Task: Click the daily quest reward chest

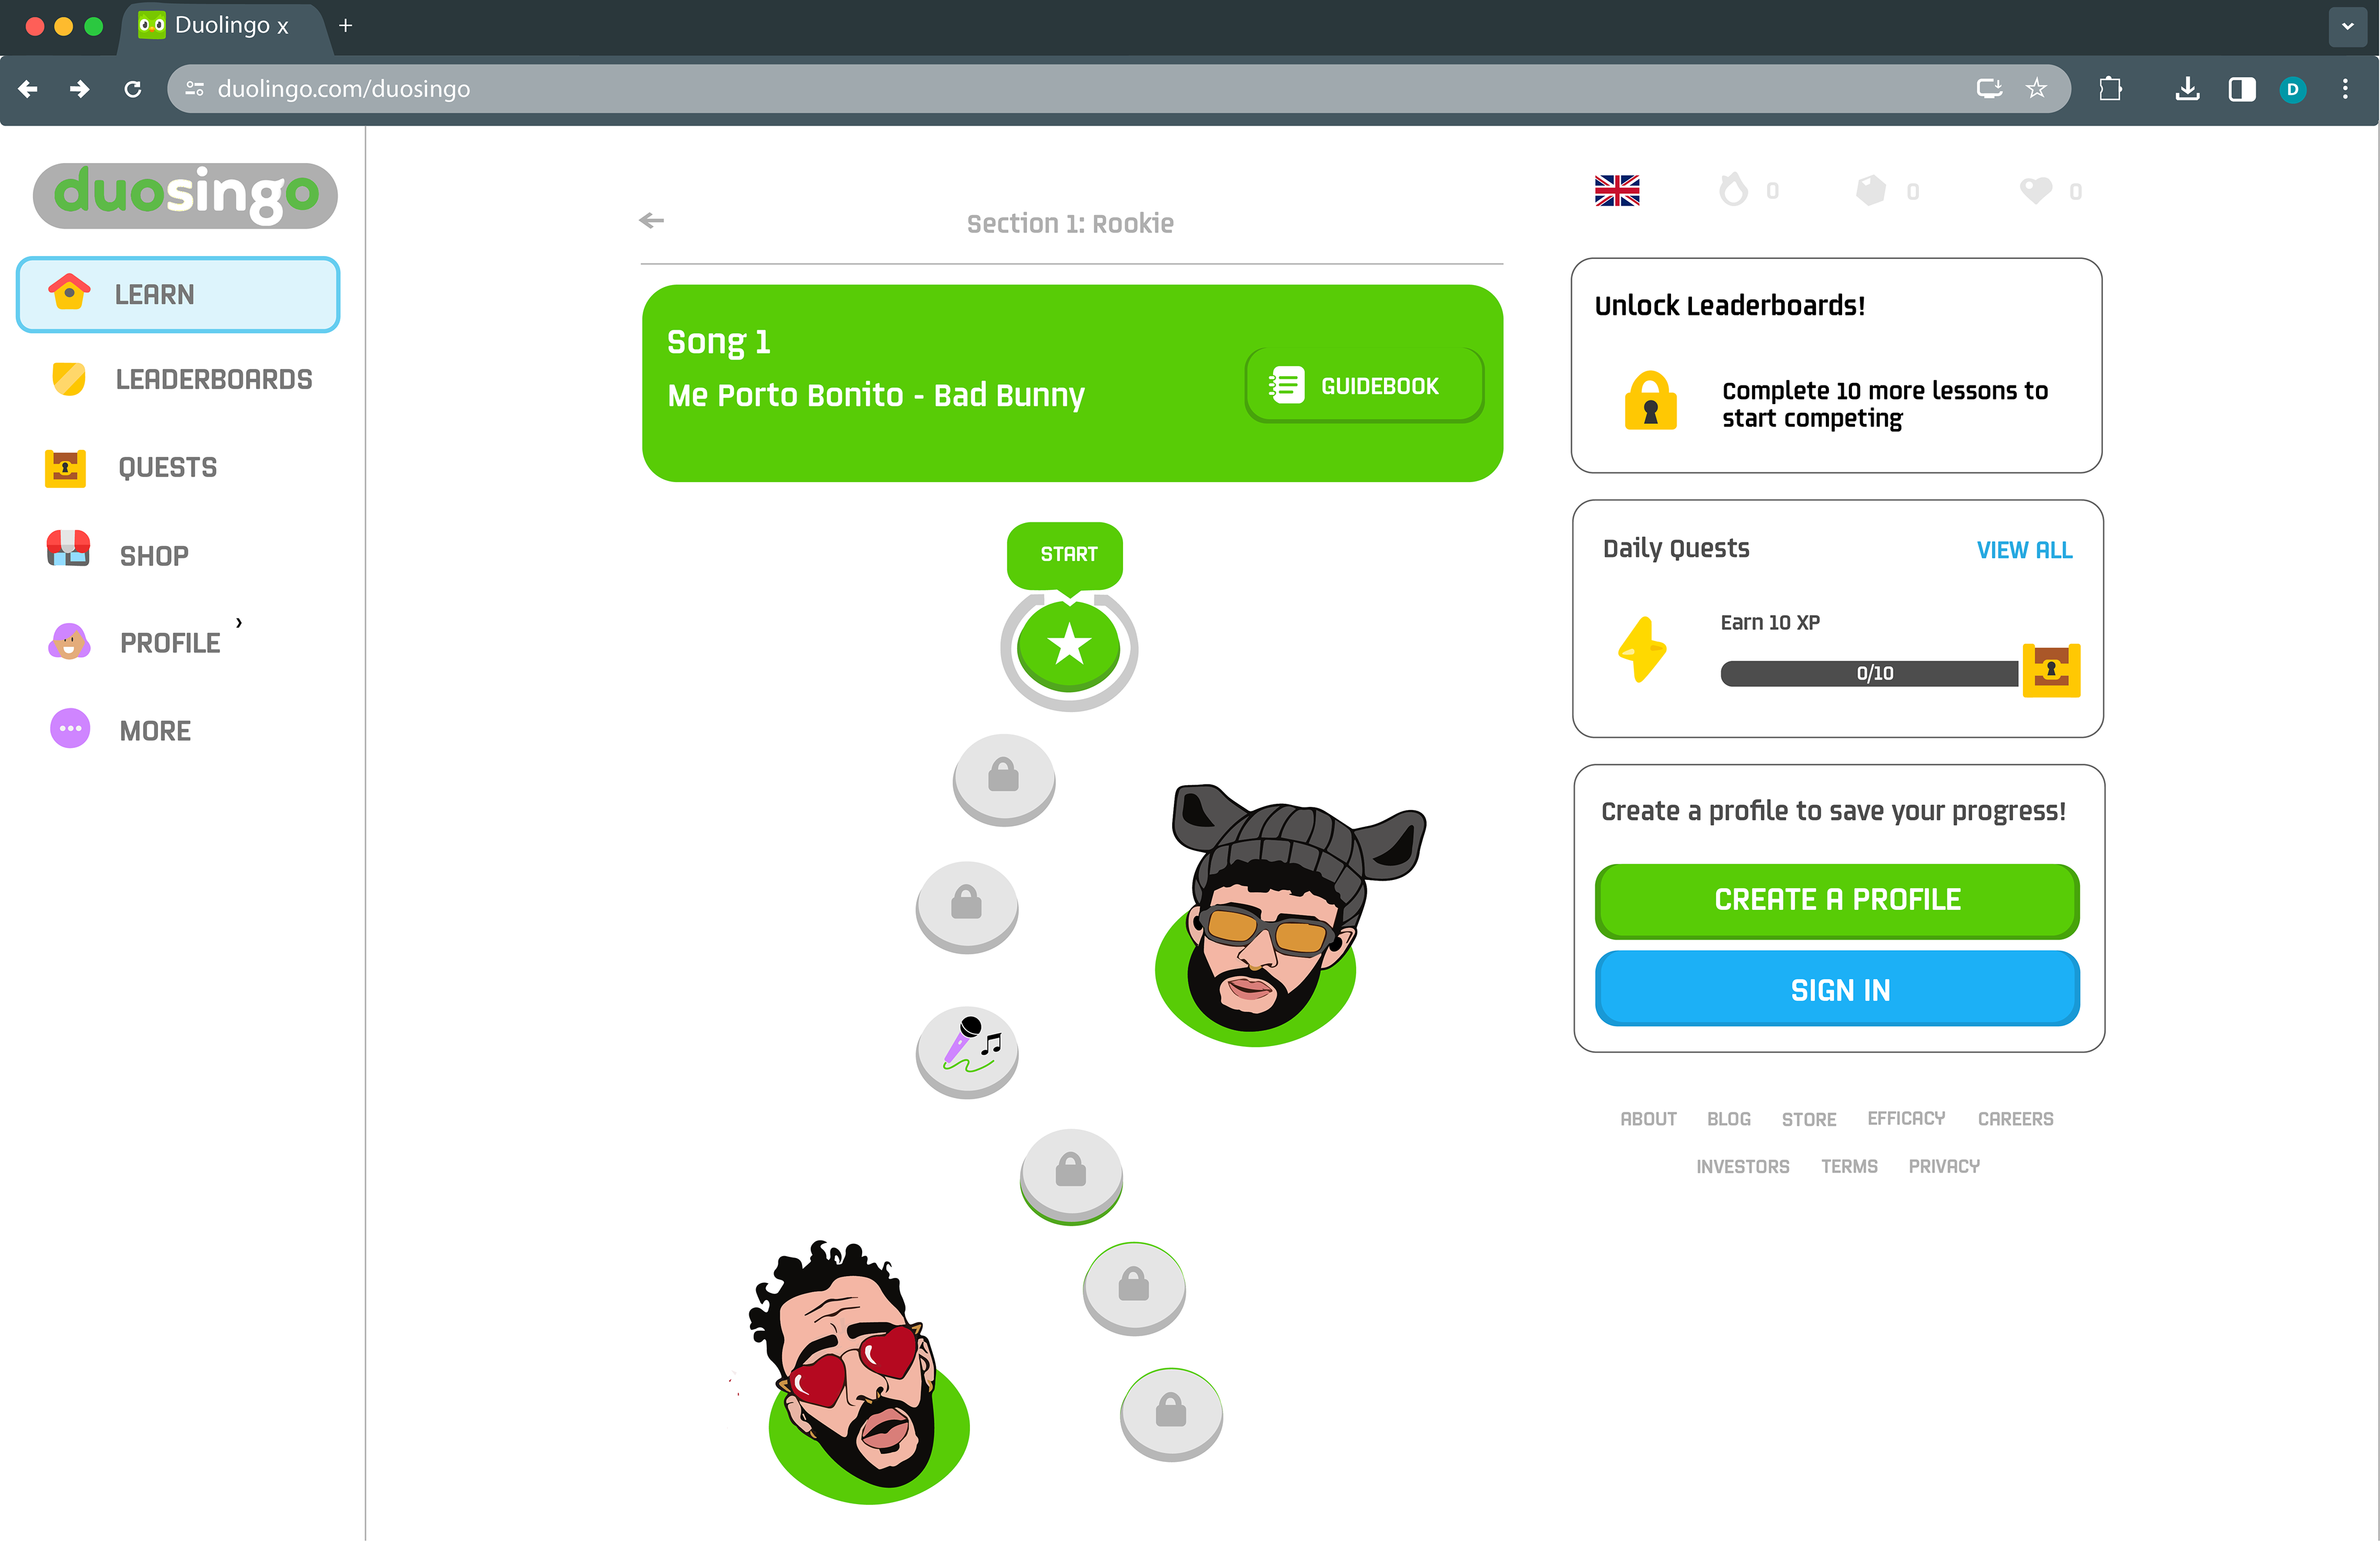Action: [2051, 669]
